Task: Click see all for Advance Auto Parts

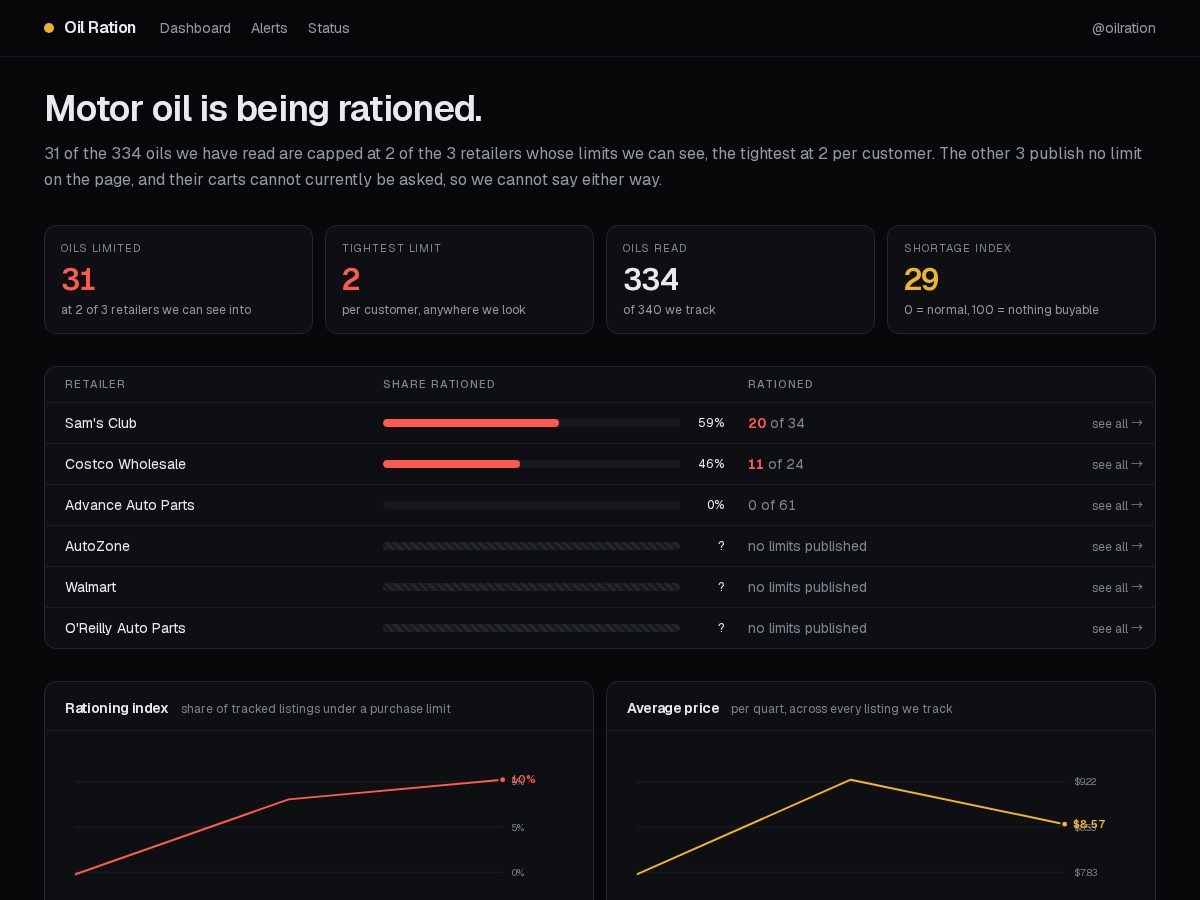Action: coord(1117,506)
